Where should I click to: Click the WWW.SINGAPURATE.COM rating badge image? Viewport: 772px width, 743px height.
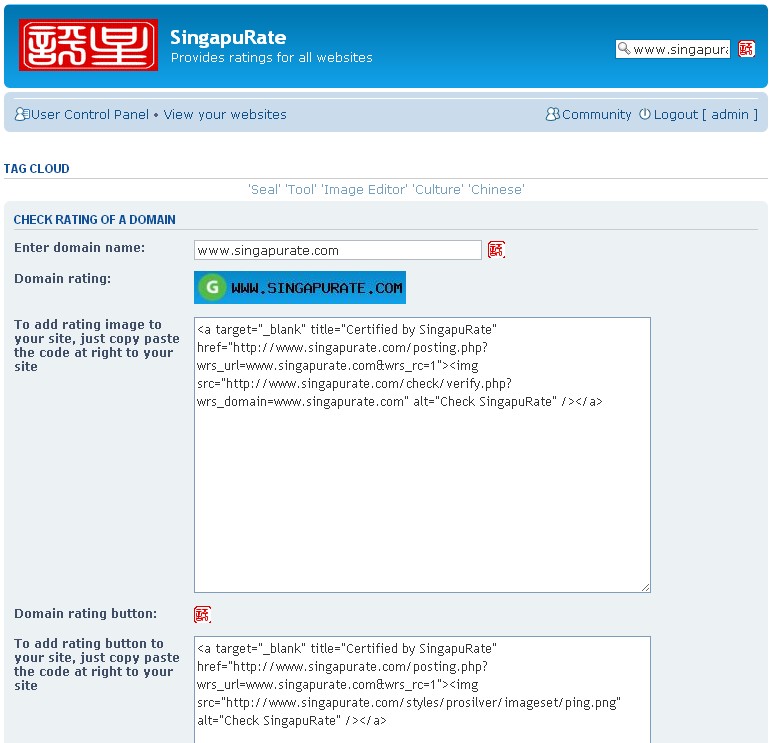(300, 288)
